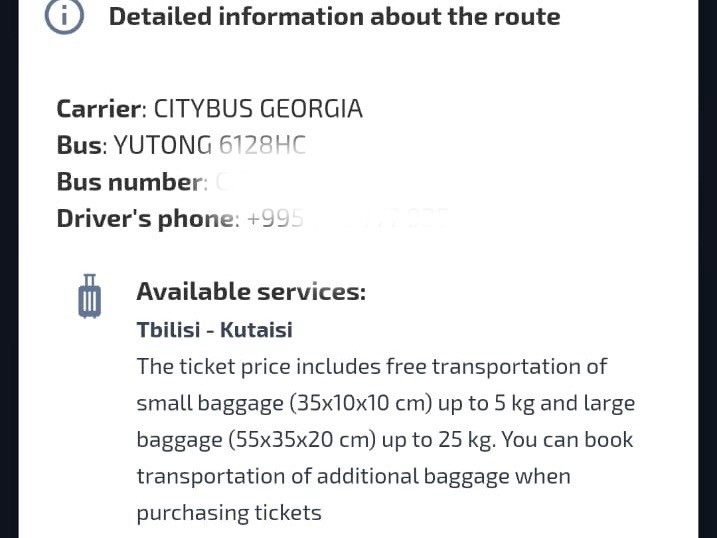Click the 'transportation of additional baggage' line
717x538 pixels.
point(353,476)
